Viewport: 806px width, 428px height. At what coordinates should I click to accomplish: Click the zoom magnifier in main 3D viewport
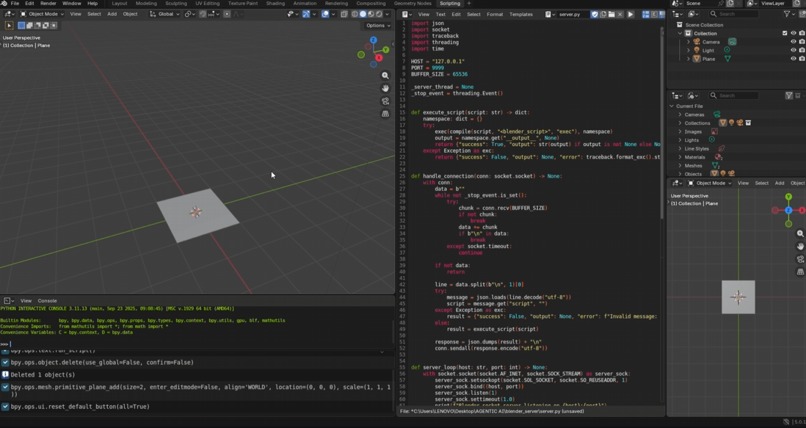point(385,76)
